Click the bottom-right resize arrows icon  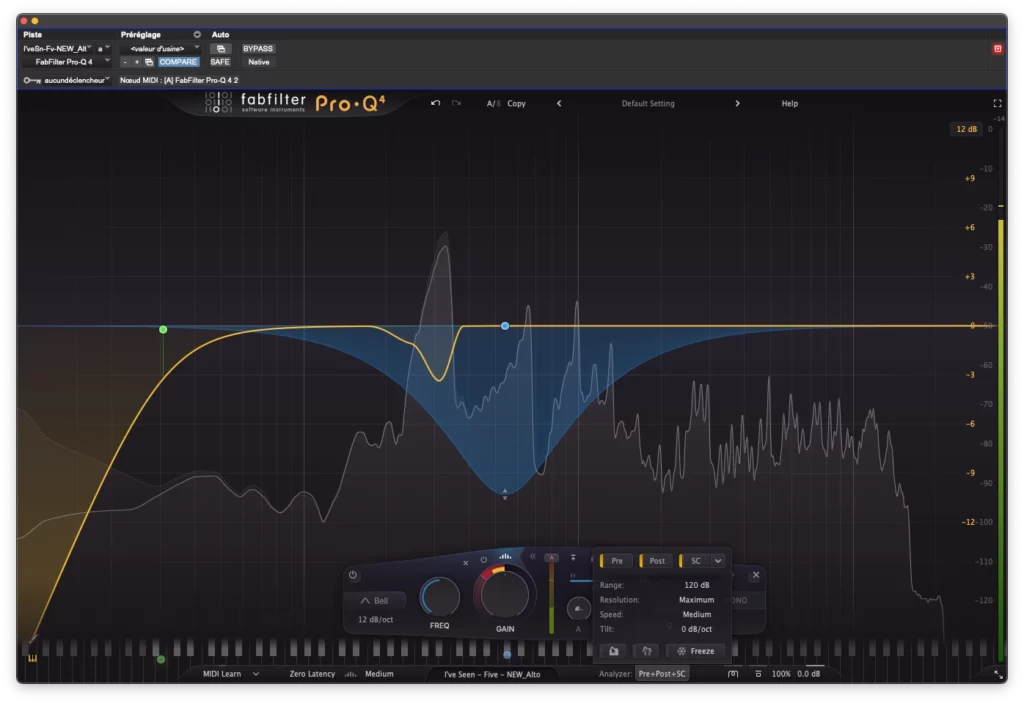tap(998, 674)
